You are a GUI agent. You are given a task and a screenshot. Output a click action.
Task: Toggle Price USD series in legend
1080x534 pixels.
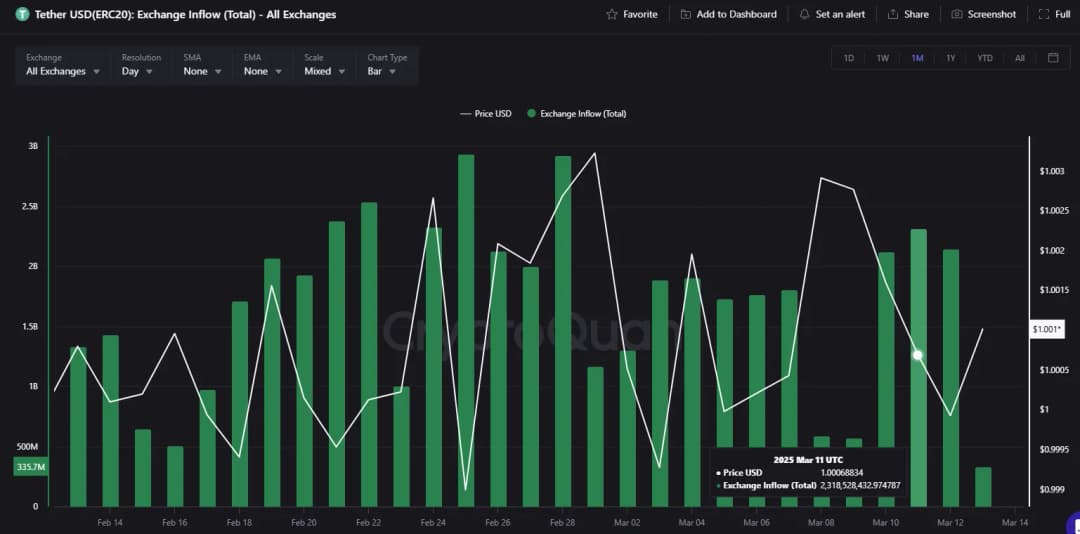[x=486, y=114]
